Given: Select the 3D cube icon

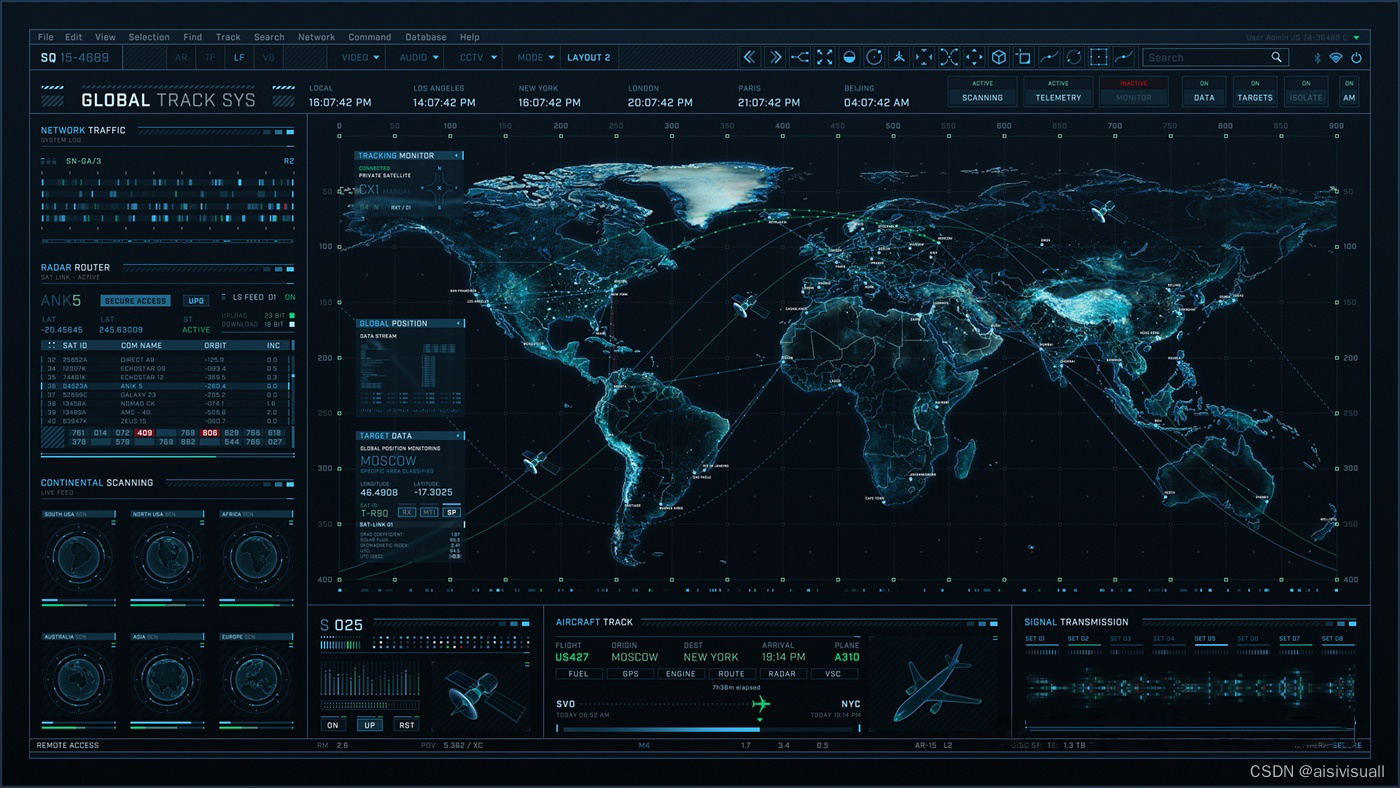Looking at the screenshot, I should [999, 57].
